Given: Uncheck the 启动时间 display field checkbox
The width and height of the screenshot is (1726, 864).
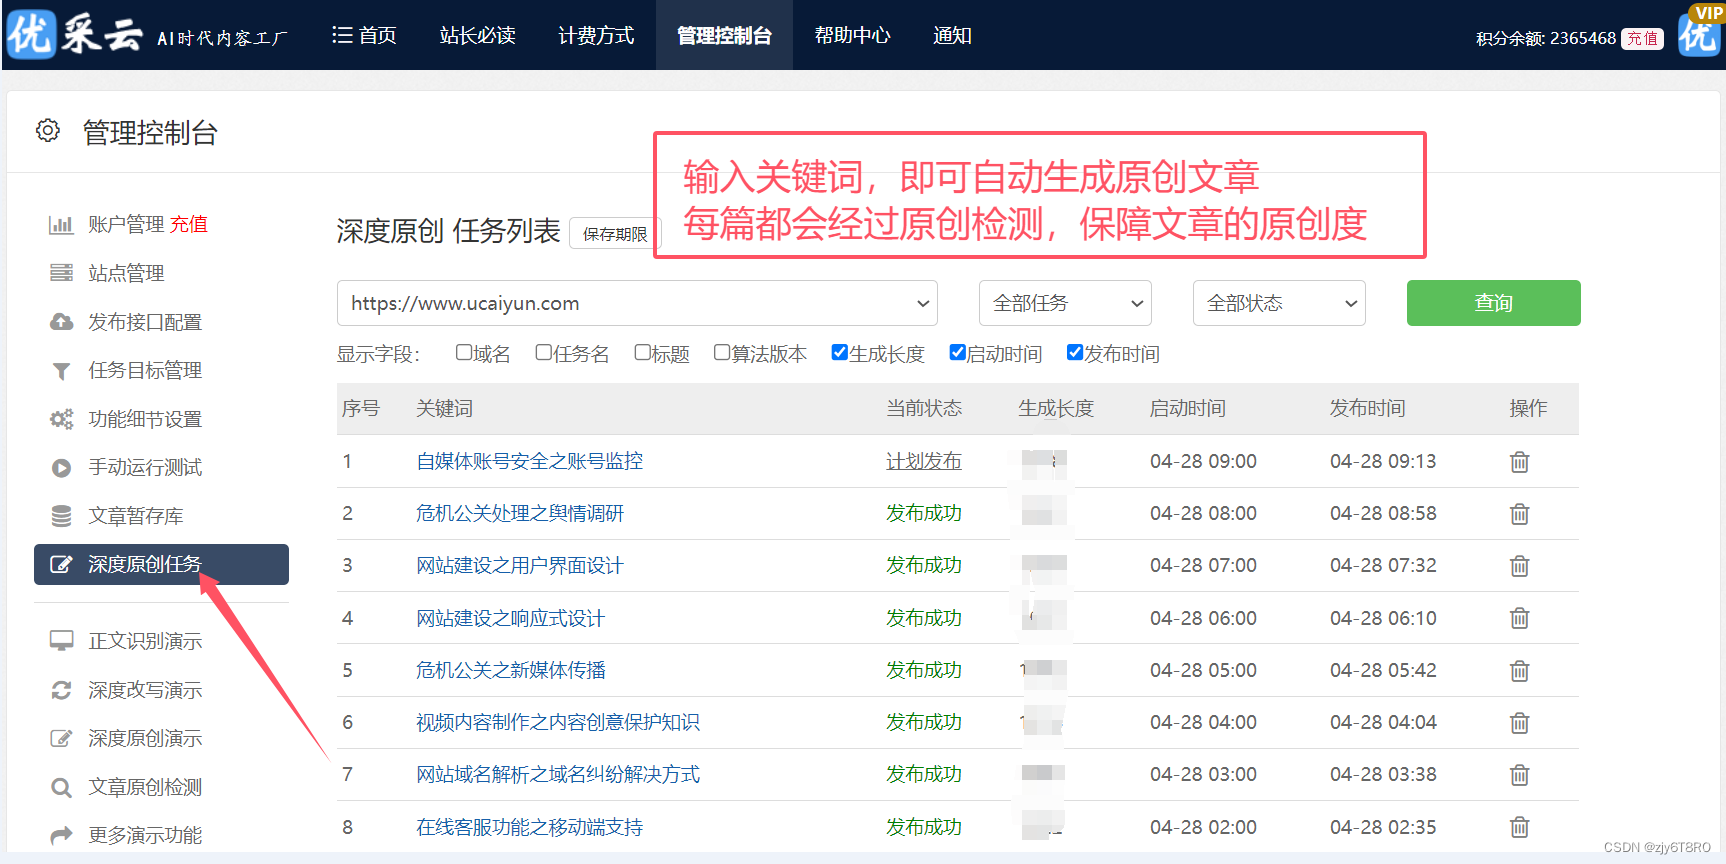Looking at the screenshot, I should pos(957,352).
